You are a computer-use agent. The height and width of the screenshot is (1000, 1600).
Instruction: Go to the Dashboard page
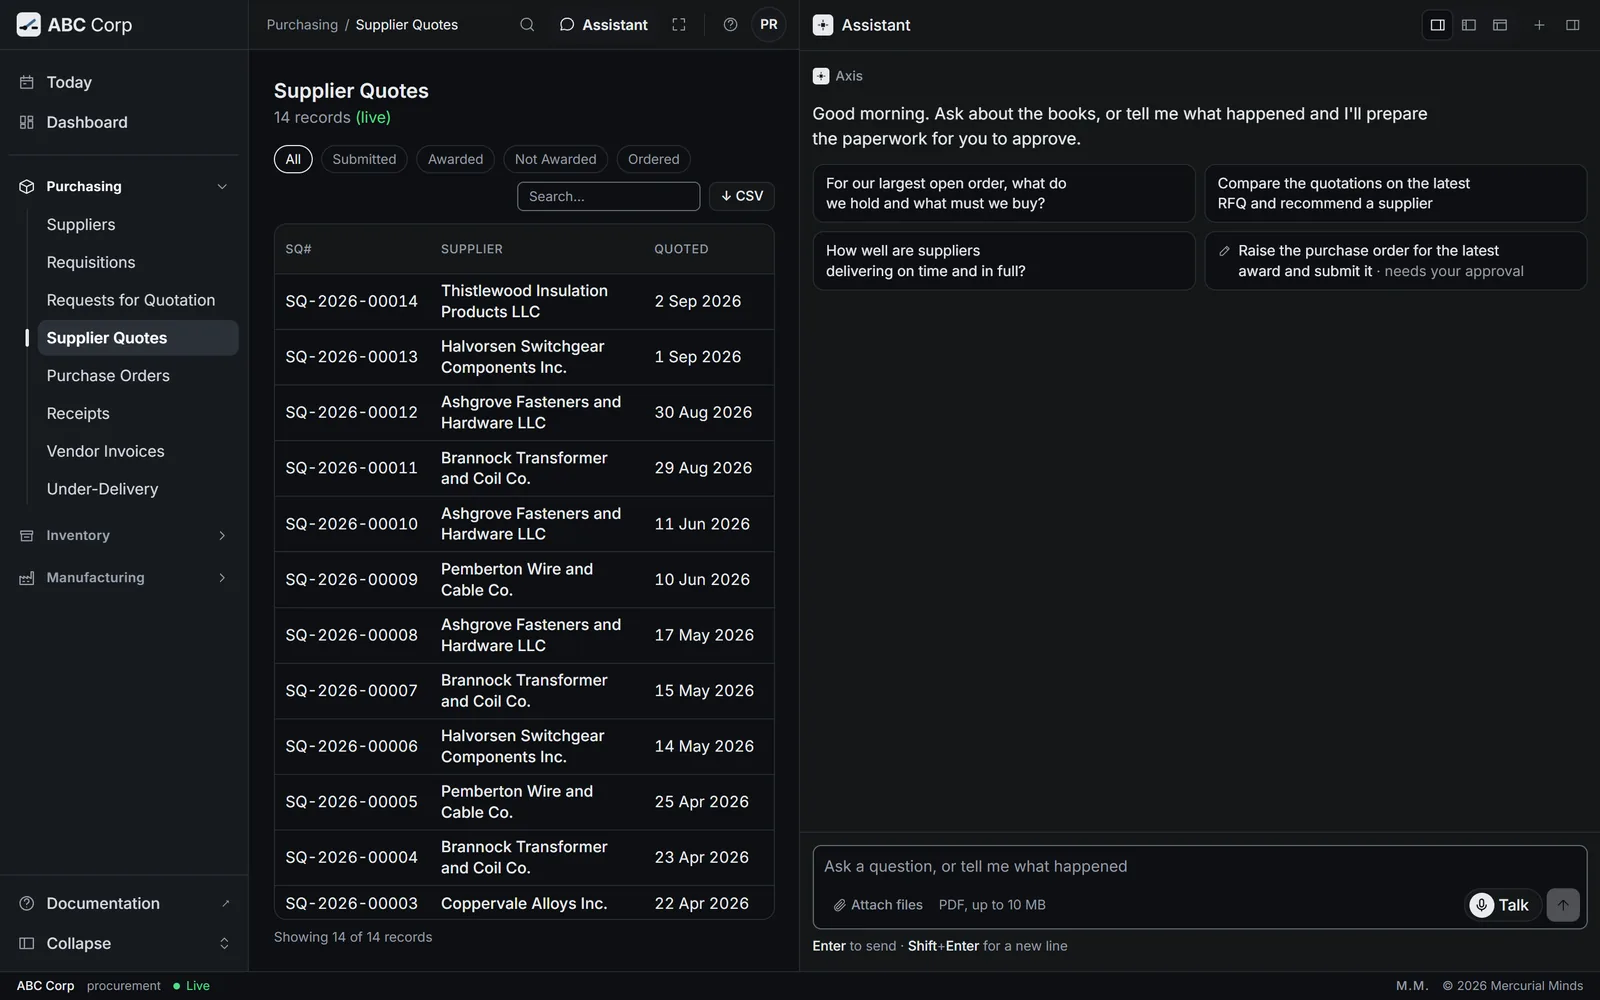point(87,122)
